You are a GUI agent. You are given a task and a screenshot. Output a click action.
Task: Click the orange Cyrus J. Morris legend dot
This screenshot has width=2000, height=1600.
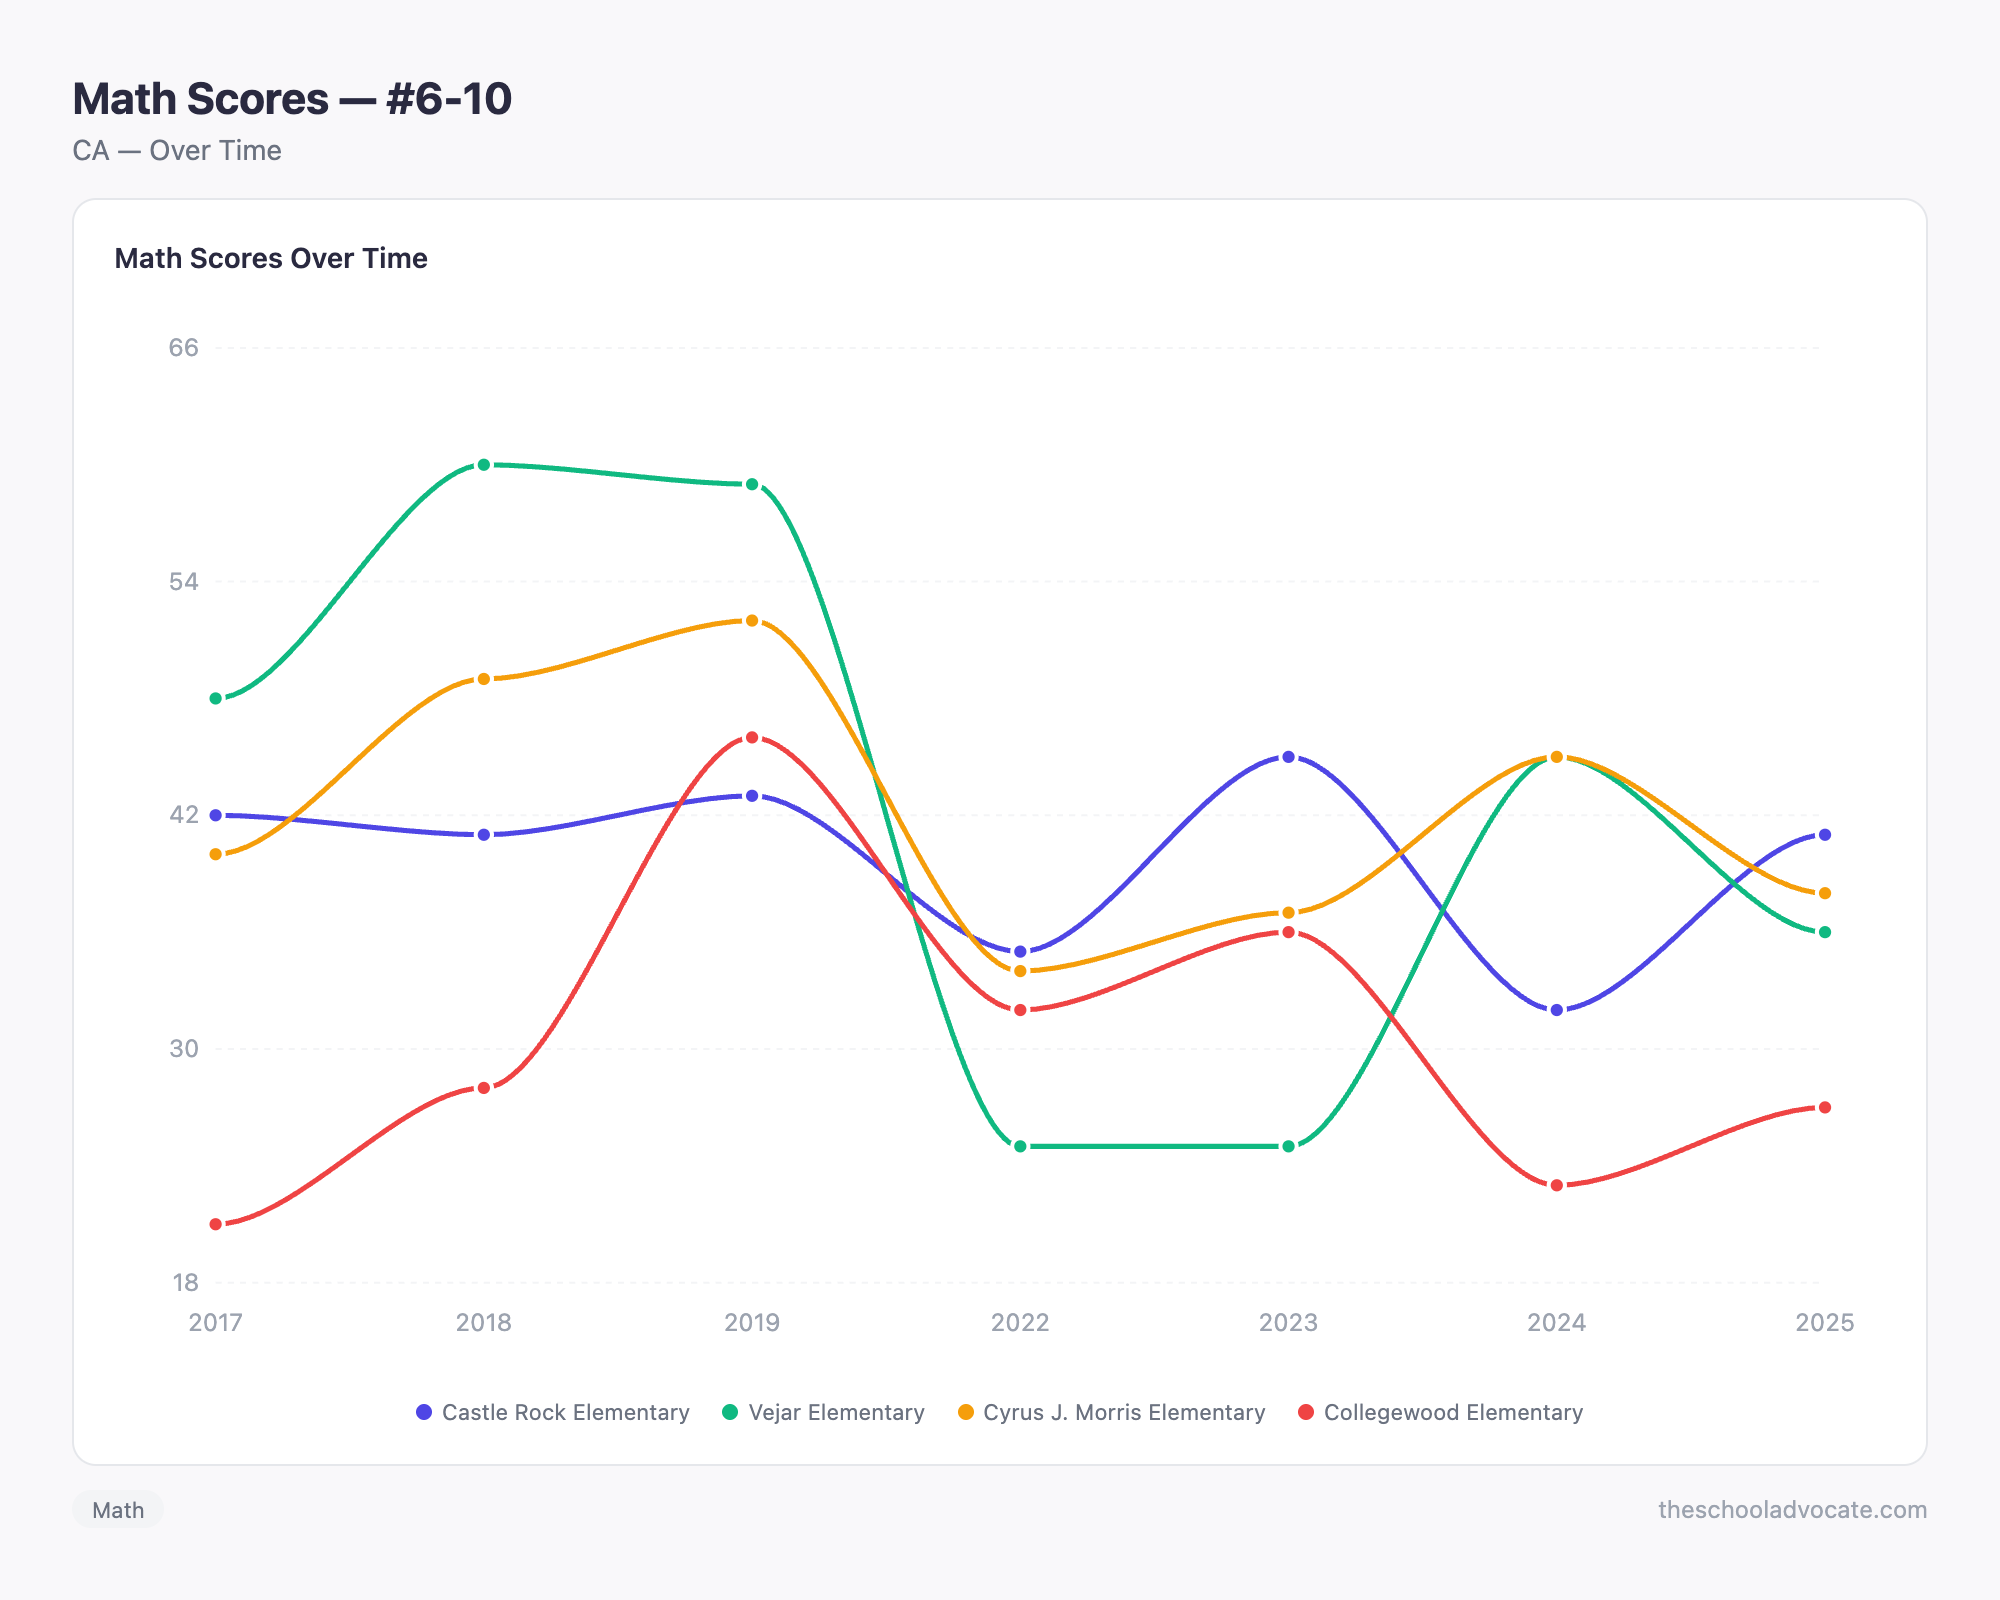[x=965, y=1412]
